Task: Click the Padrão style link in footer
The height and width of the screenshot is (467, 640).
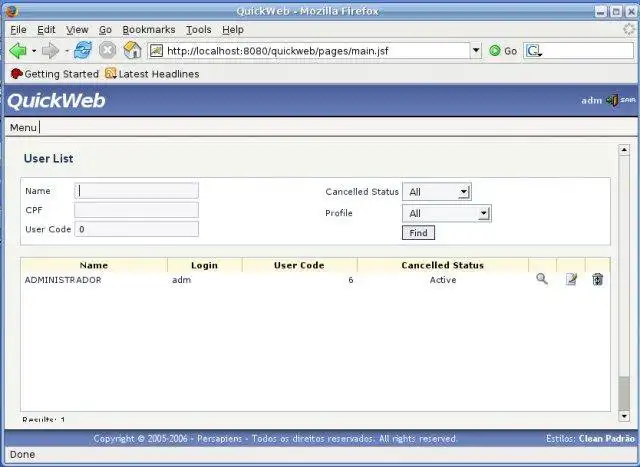Action: [620, 439]
